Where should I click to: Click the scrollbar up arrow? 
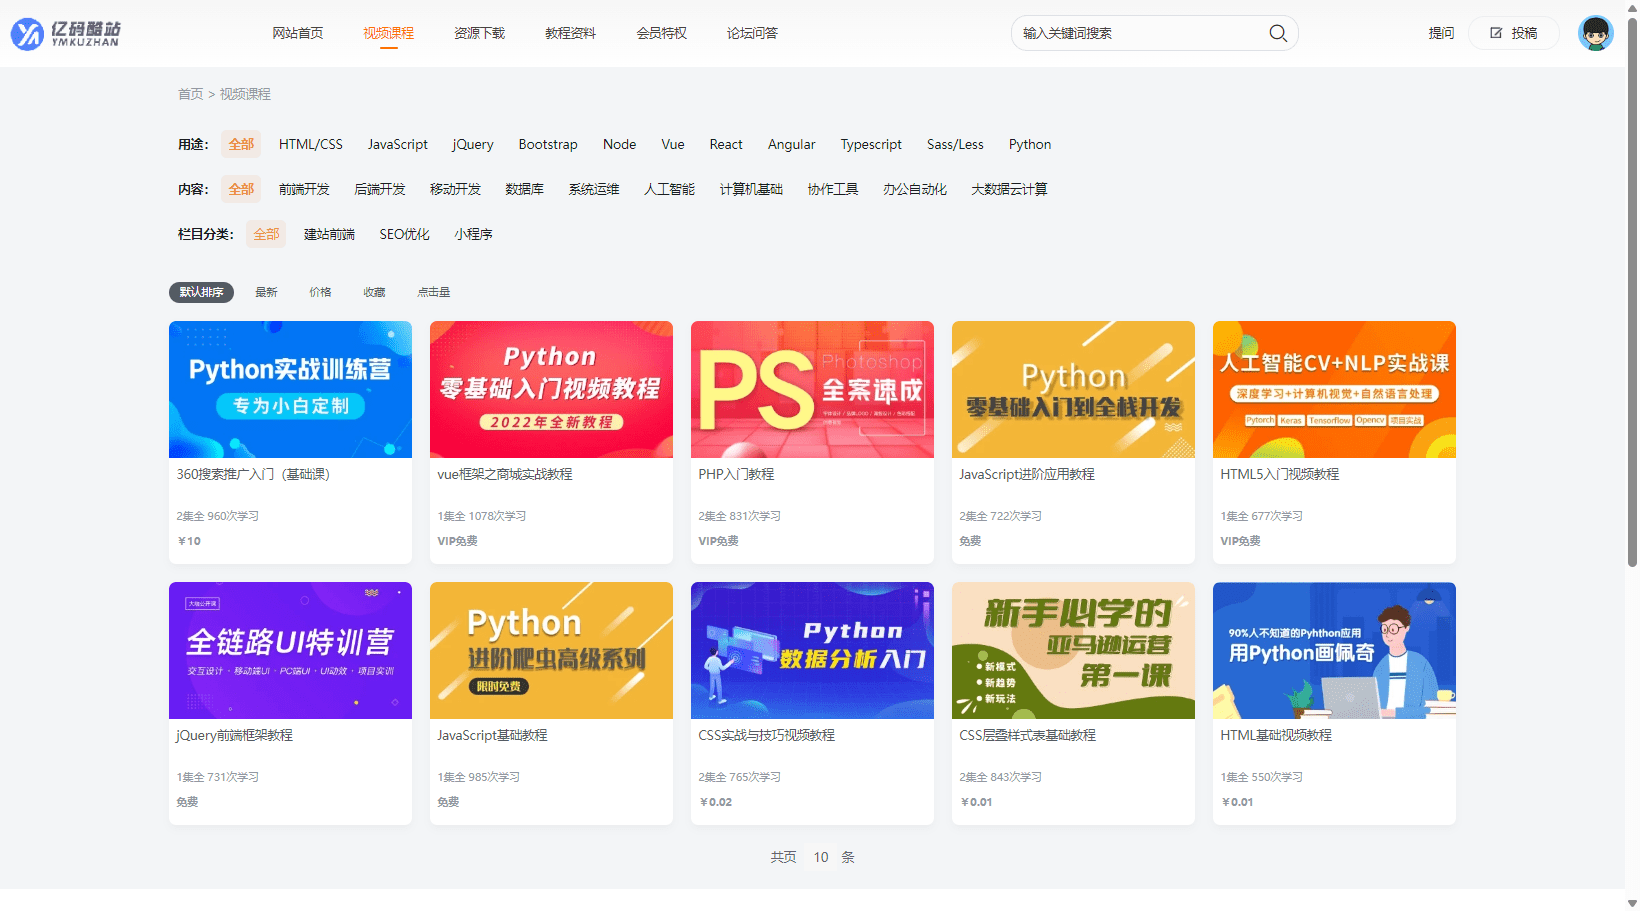1632,8
